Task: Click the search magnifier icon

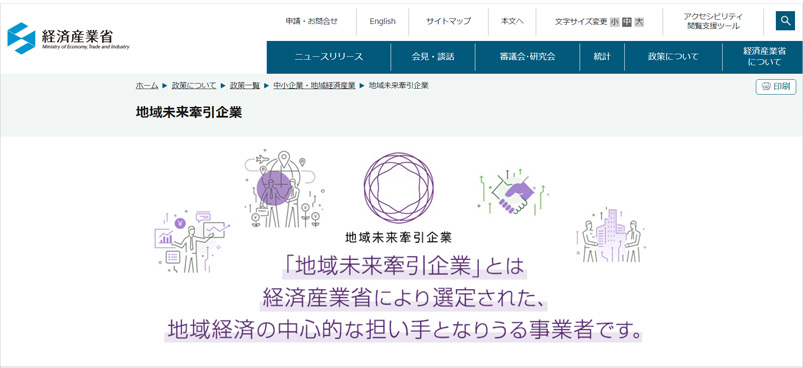Action: pyautogui.click(x=785, y=21)
